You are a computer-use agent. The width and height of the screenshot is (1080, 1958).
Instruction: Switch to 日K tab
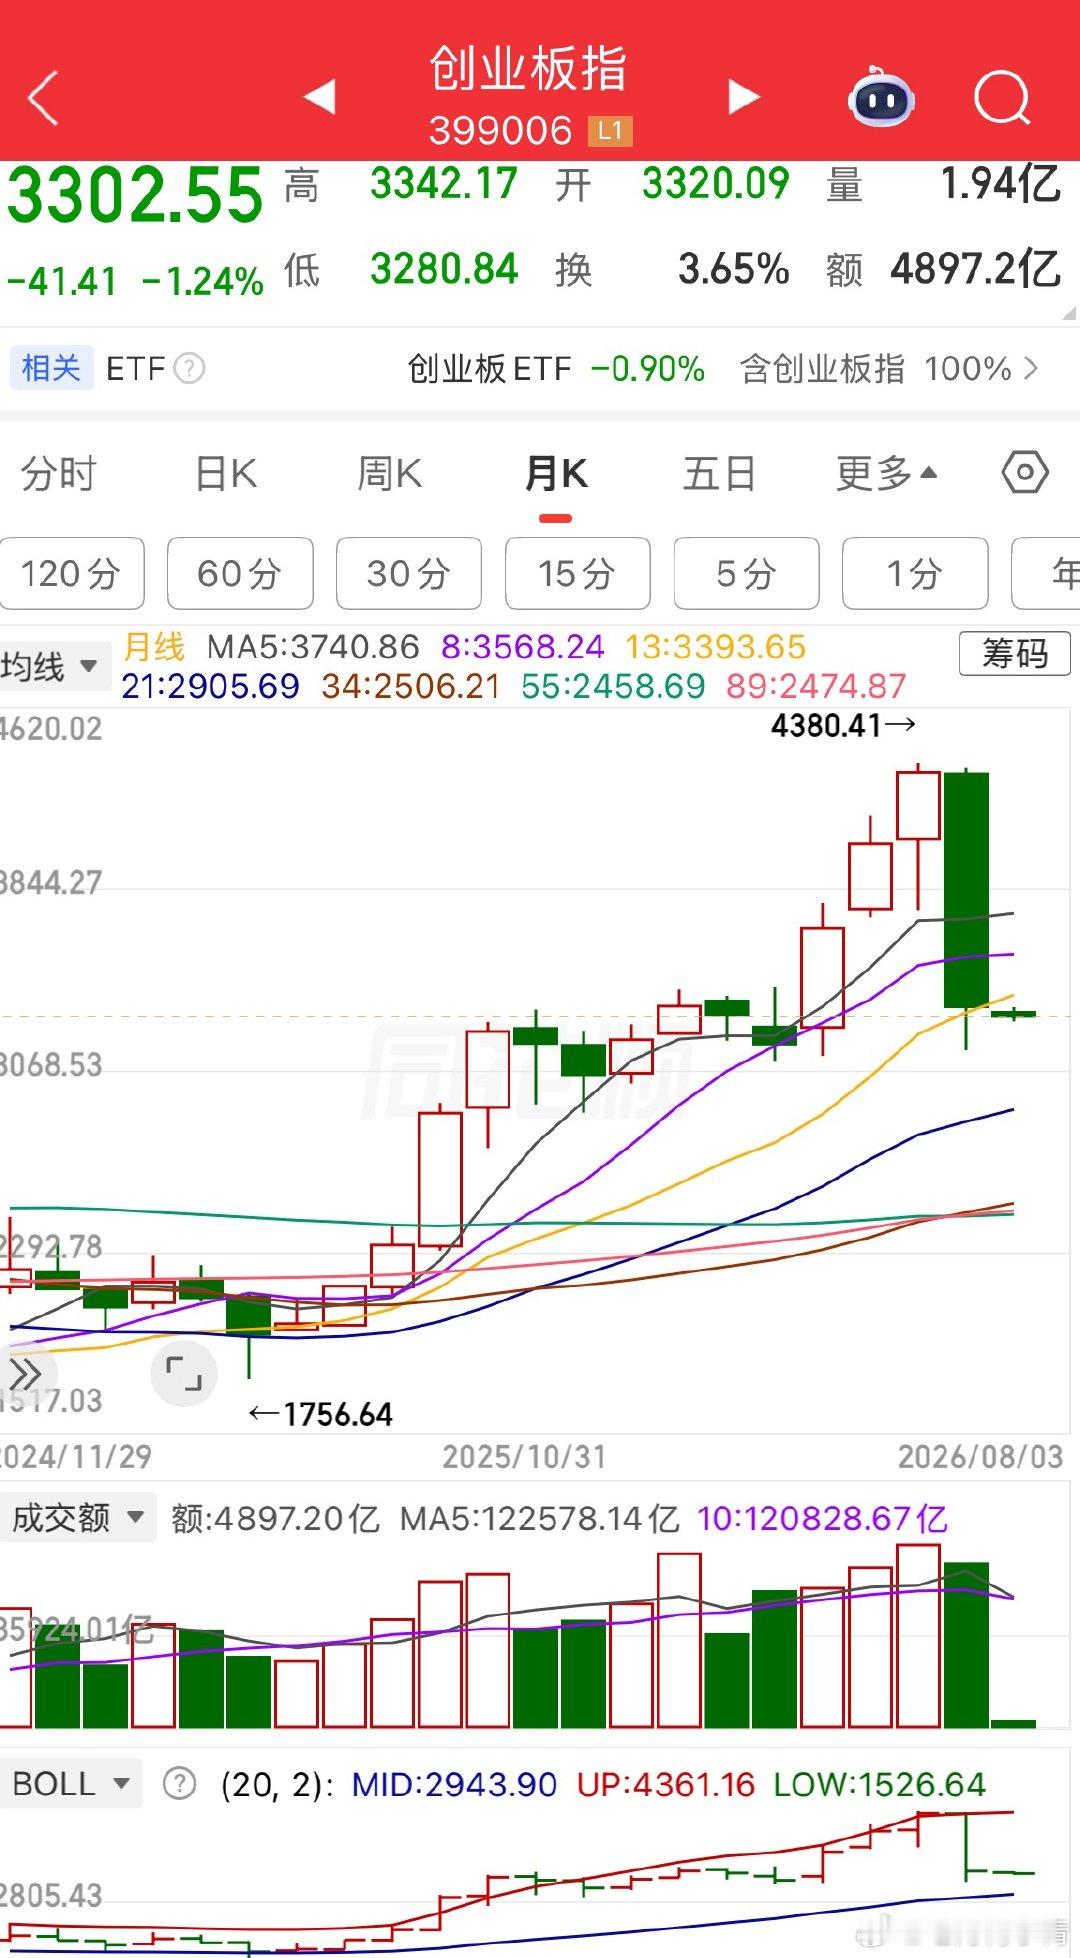226,473
